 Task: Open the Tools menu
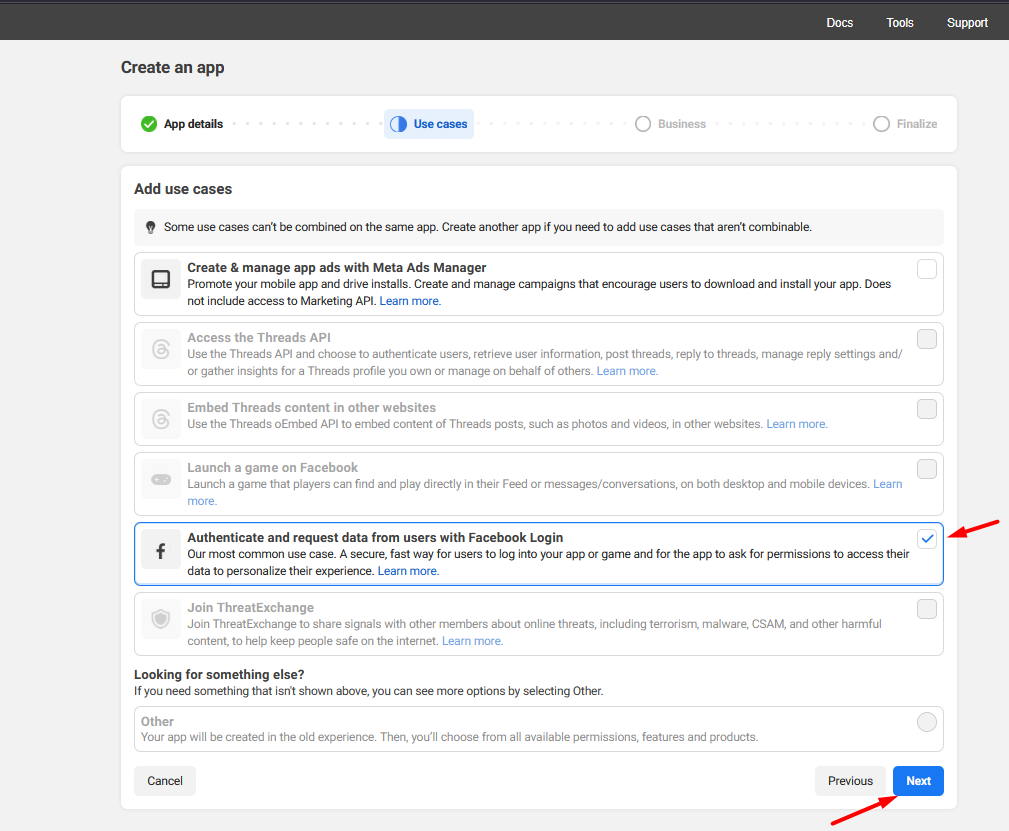click(900, 23)
